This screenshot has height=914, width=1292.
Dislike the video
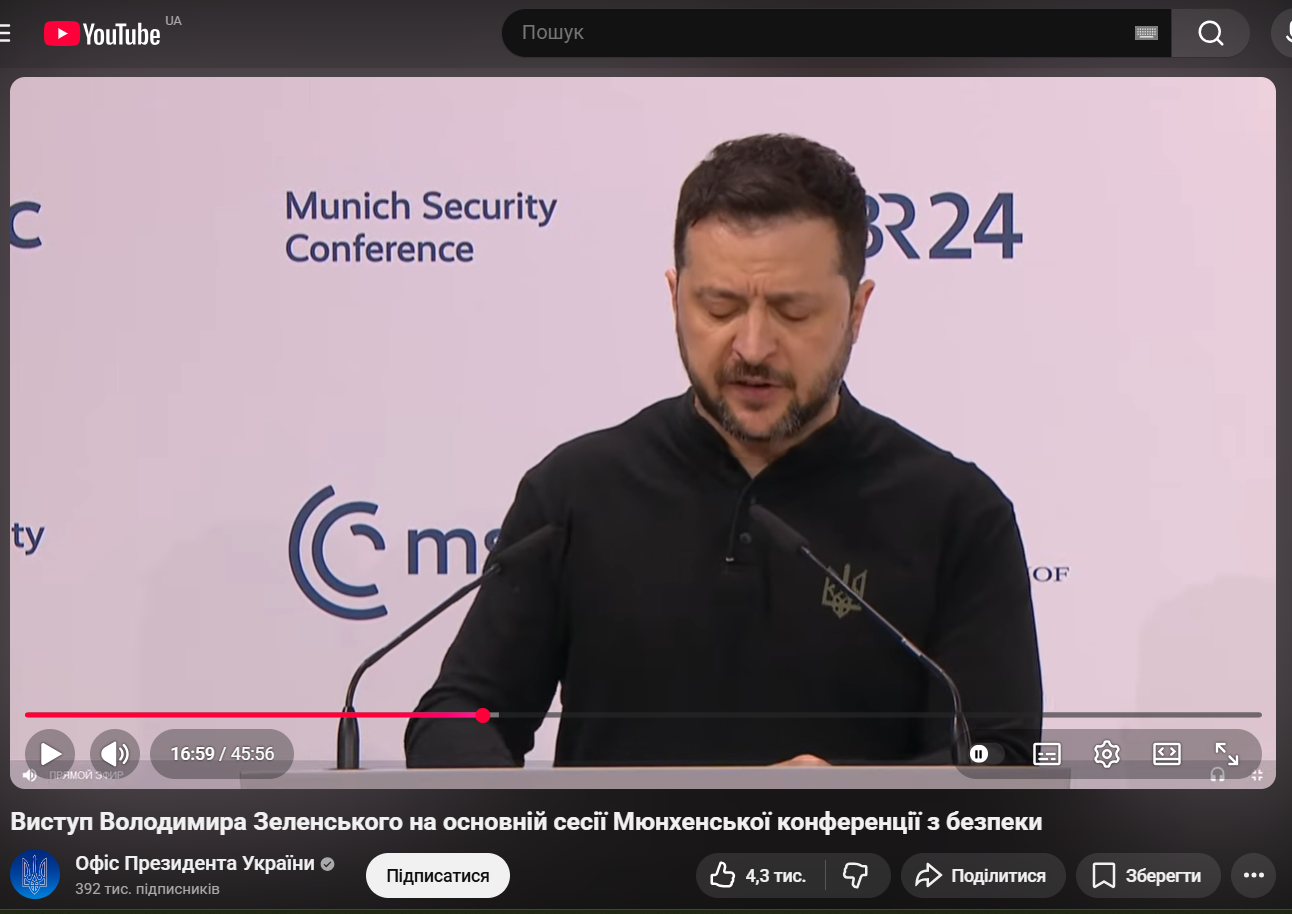[x=856, y=876]
